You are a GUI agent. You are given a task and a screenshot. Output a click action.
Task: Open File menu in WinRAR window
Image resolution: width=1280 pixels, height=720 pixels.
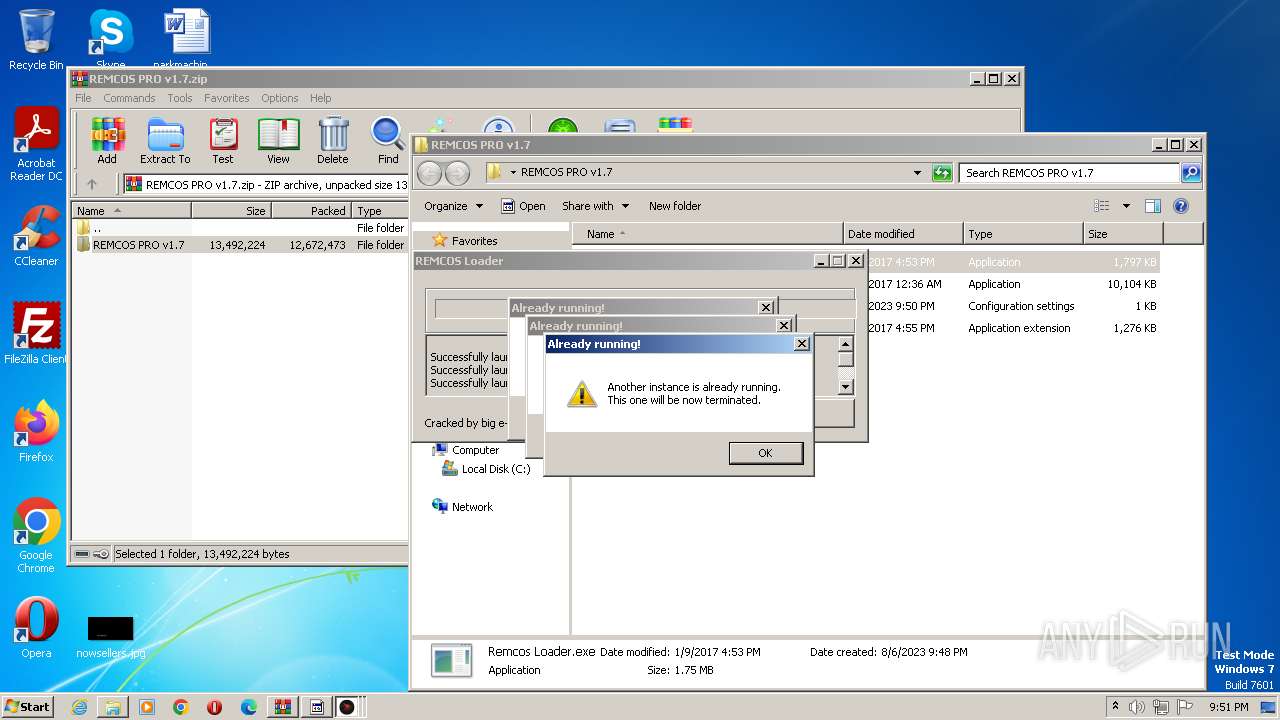[83, 98]
